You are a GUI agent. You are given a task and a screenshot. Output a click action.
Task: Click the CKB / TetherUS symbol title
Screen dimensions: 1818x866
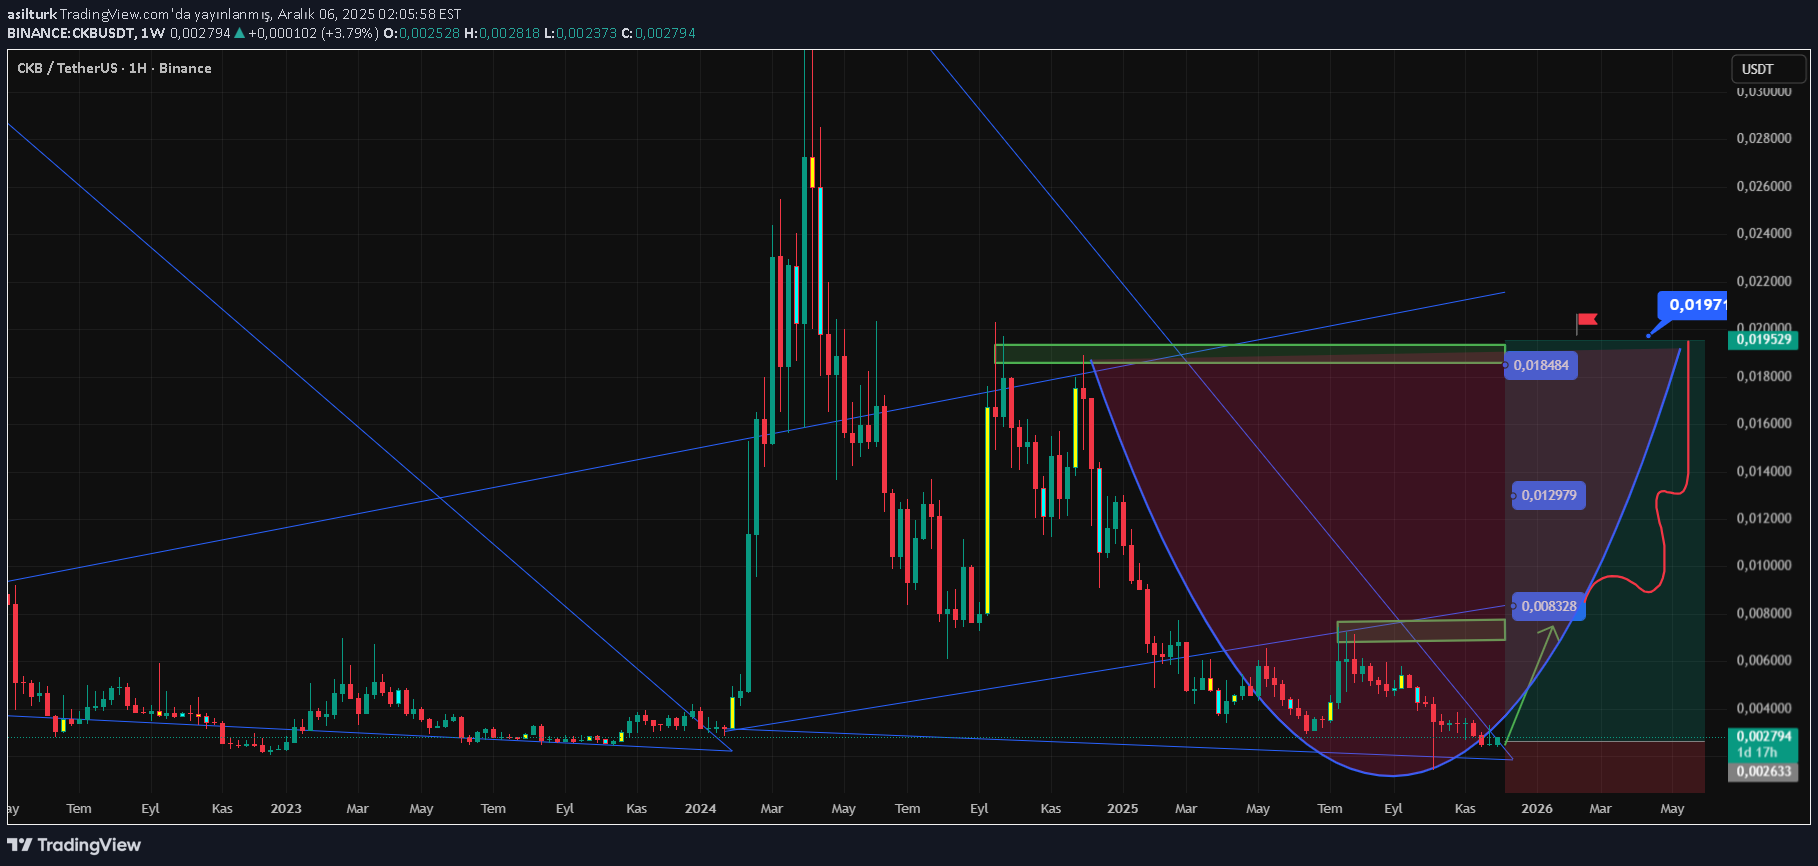point(114,68)
